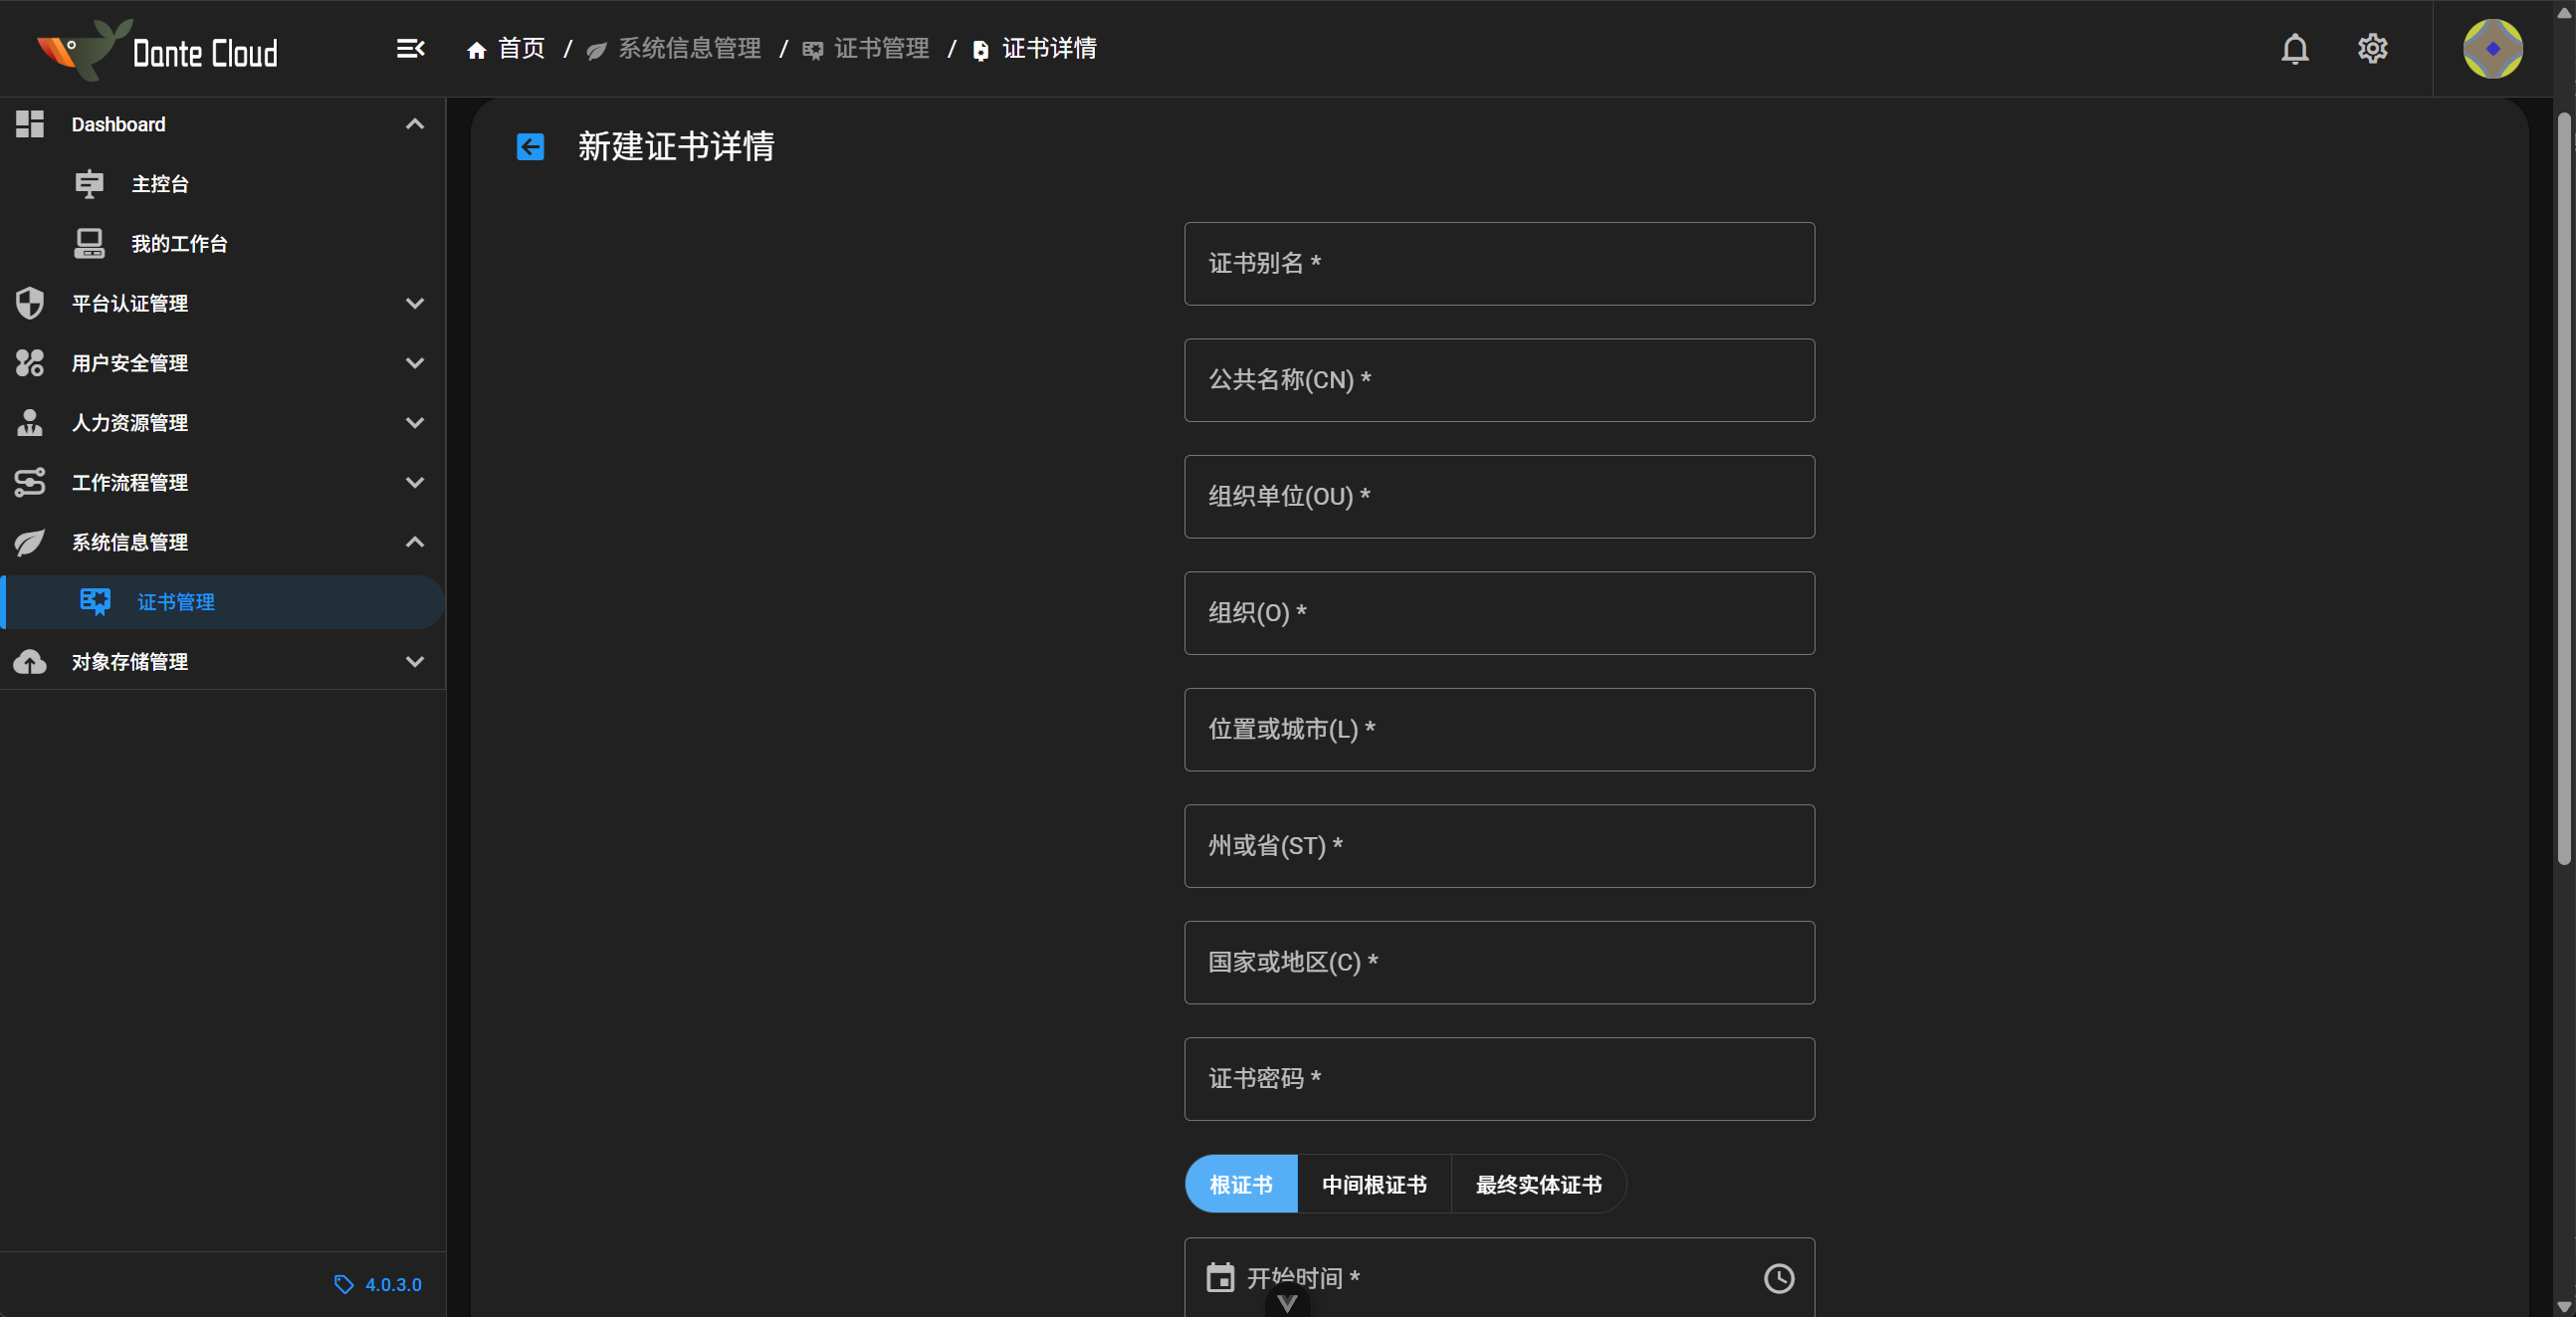Open the time picker clock icon for 开始时间
Image resolution: width=2576 pixels, height=1317 pixels.
click(1779, 1277)
